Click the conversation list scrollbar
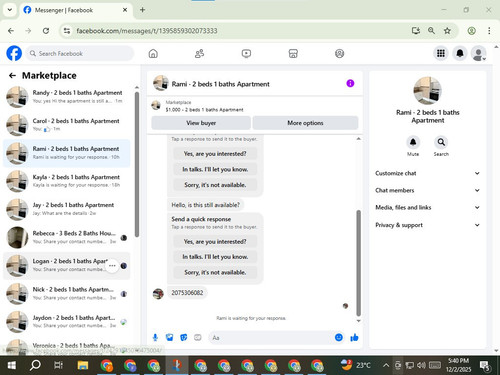This screenshot has height=375, width=500. click(x=137, y=164)
